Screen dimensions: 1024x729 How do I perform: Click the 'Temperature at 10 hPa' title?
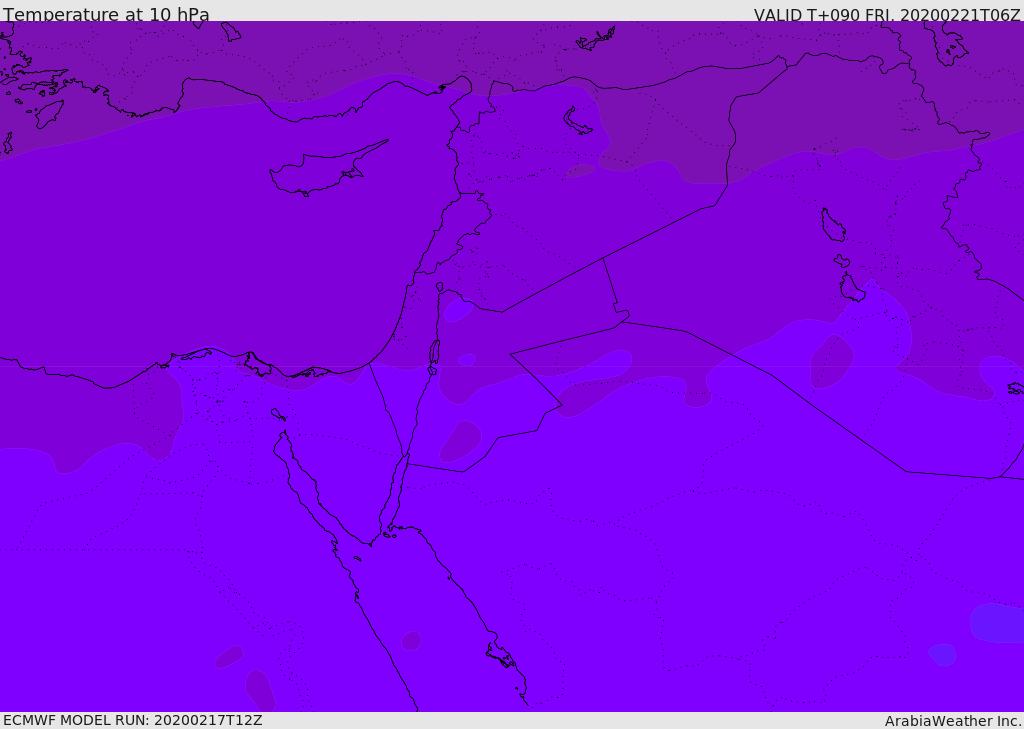tap(106, 14)
